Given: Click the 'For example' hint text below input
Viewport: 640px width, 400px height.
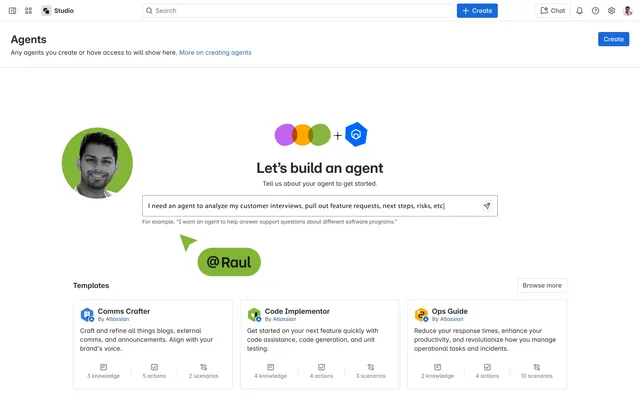Looking at the screenshot, I should click(269, 222).
